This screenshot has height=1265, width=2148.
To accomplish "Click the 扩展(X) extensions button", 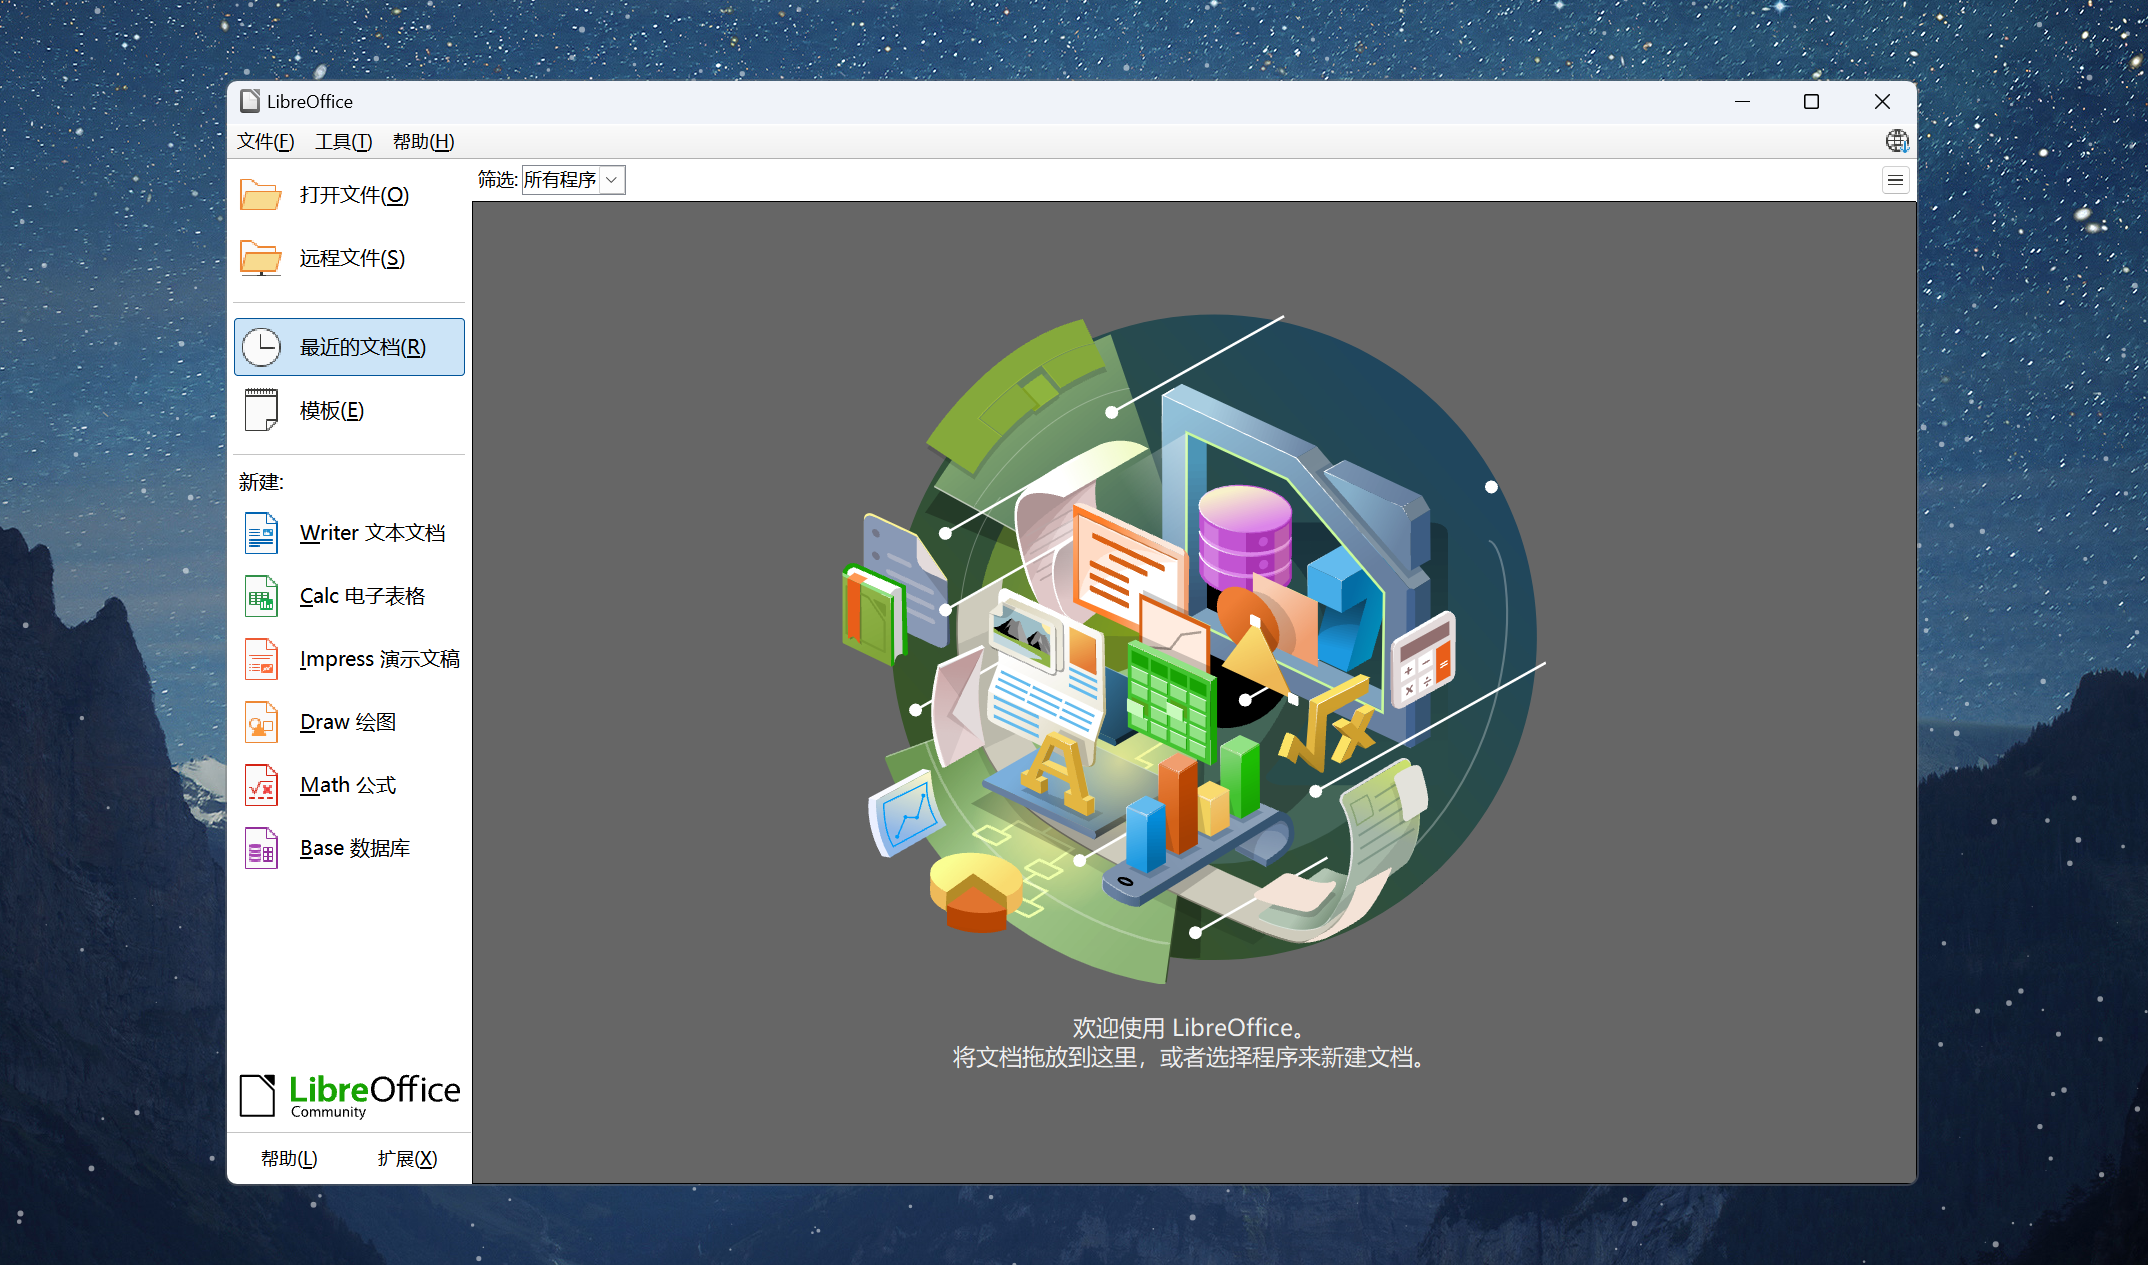I will coord(407,1158).
